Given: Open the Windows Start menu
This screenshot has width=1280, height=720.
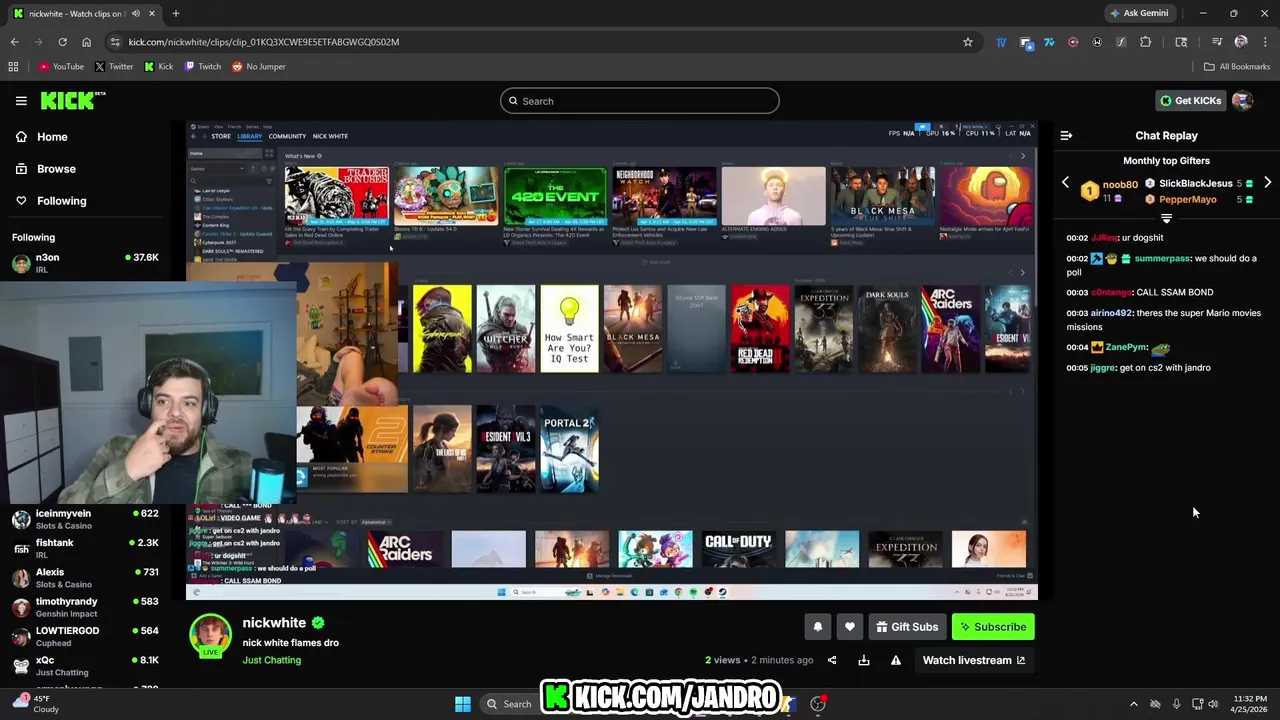Looking at the screenshot, I should (463, 704).
